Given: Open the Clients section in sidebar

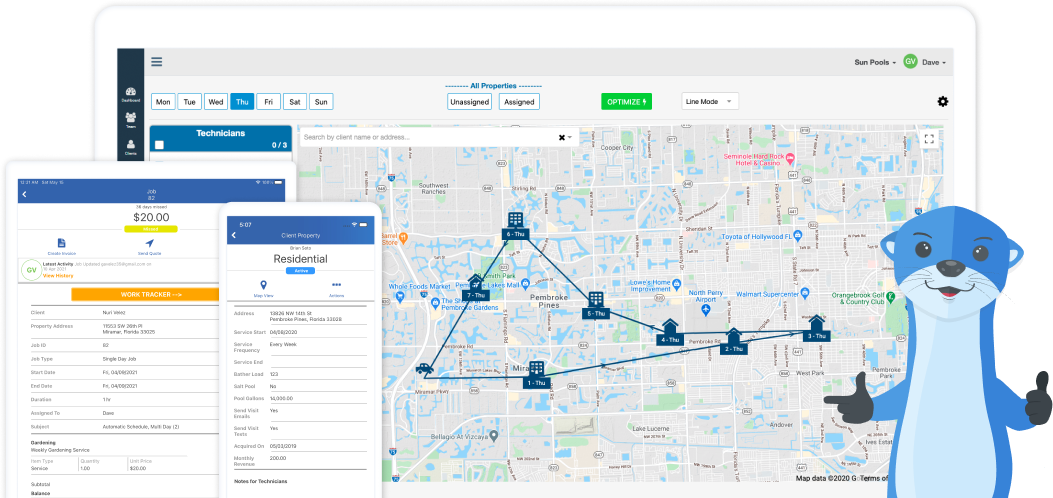Looking at the screenshot, I should [x=131, y=147].
